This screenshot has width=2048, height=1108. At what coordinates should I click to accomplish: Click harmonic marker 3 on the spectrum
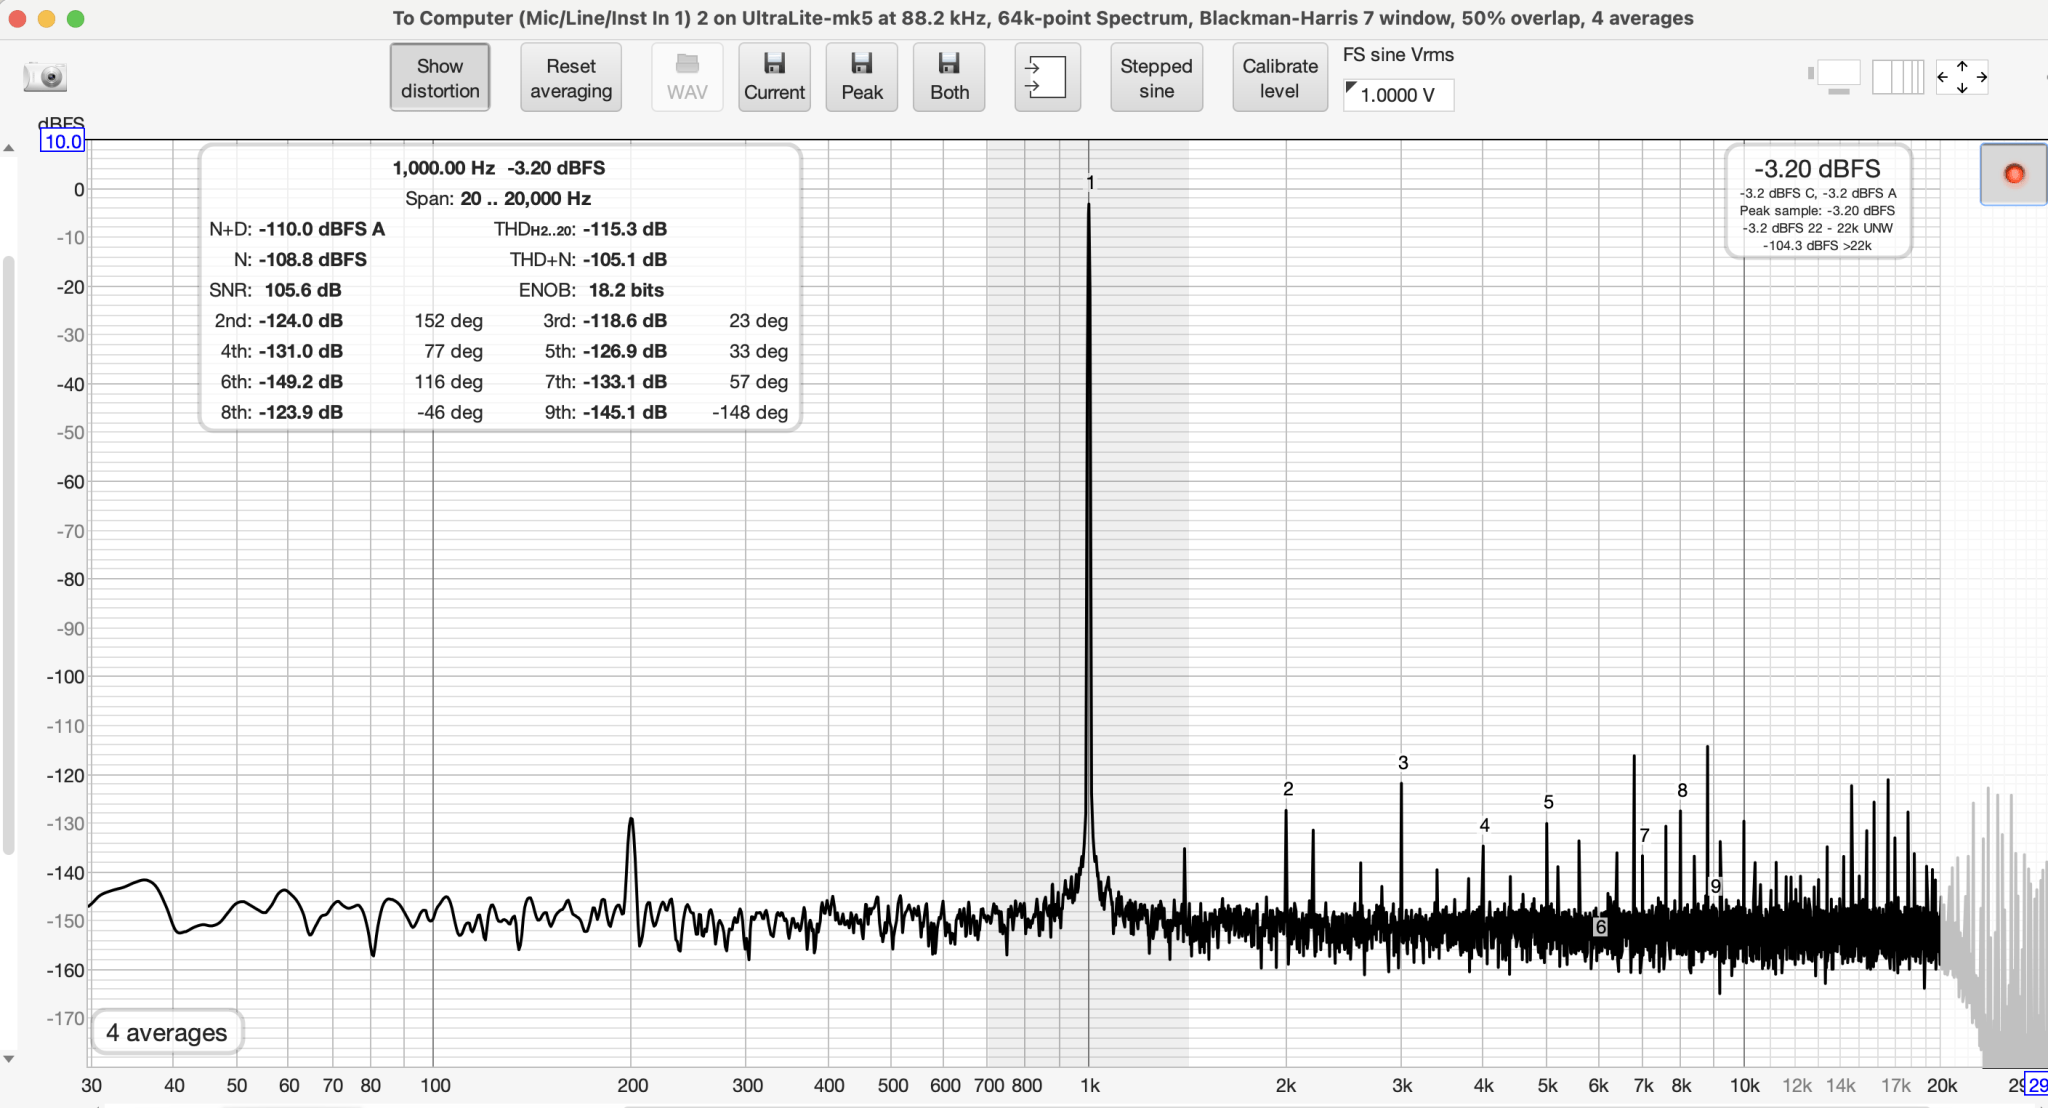tap(1403, 763)
